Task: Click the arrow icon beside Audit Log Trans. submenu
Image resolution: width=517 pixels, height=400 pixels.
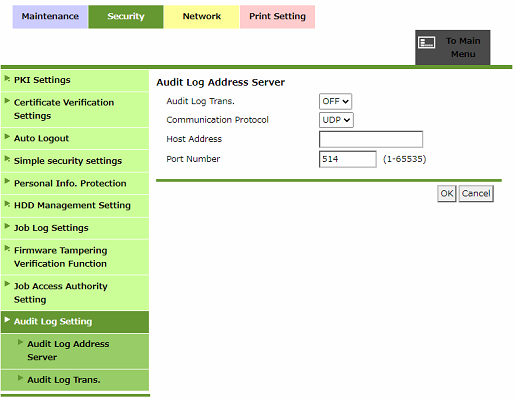Action: pos(20,378)
